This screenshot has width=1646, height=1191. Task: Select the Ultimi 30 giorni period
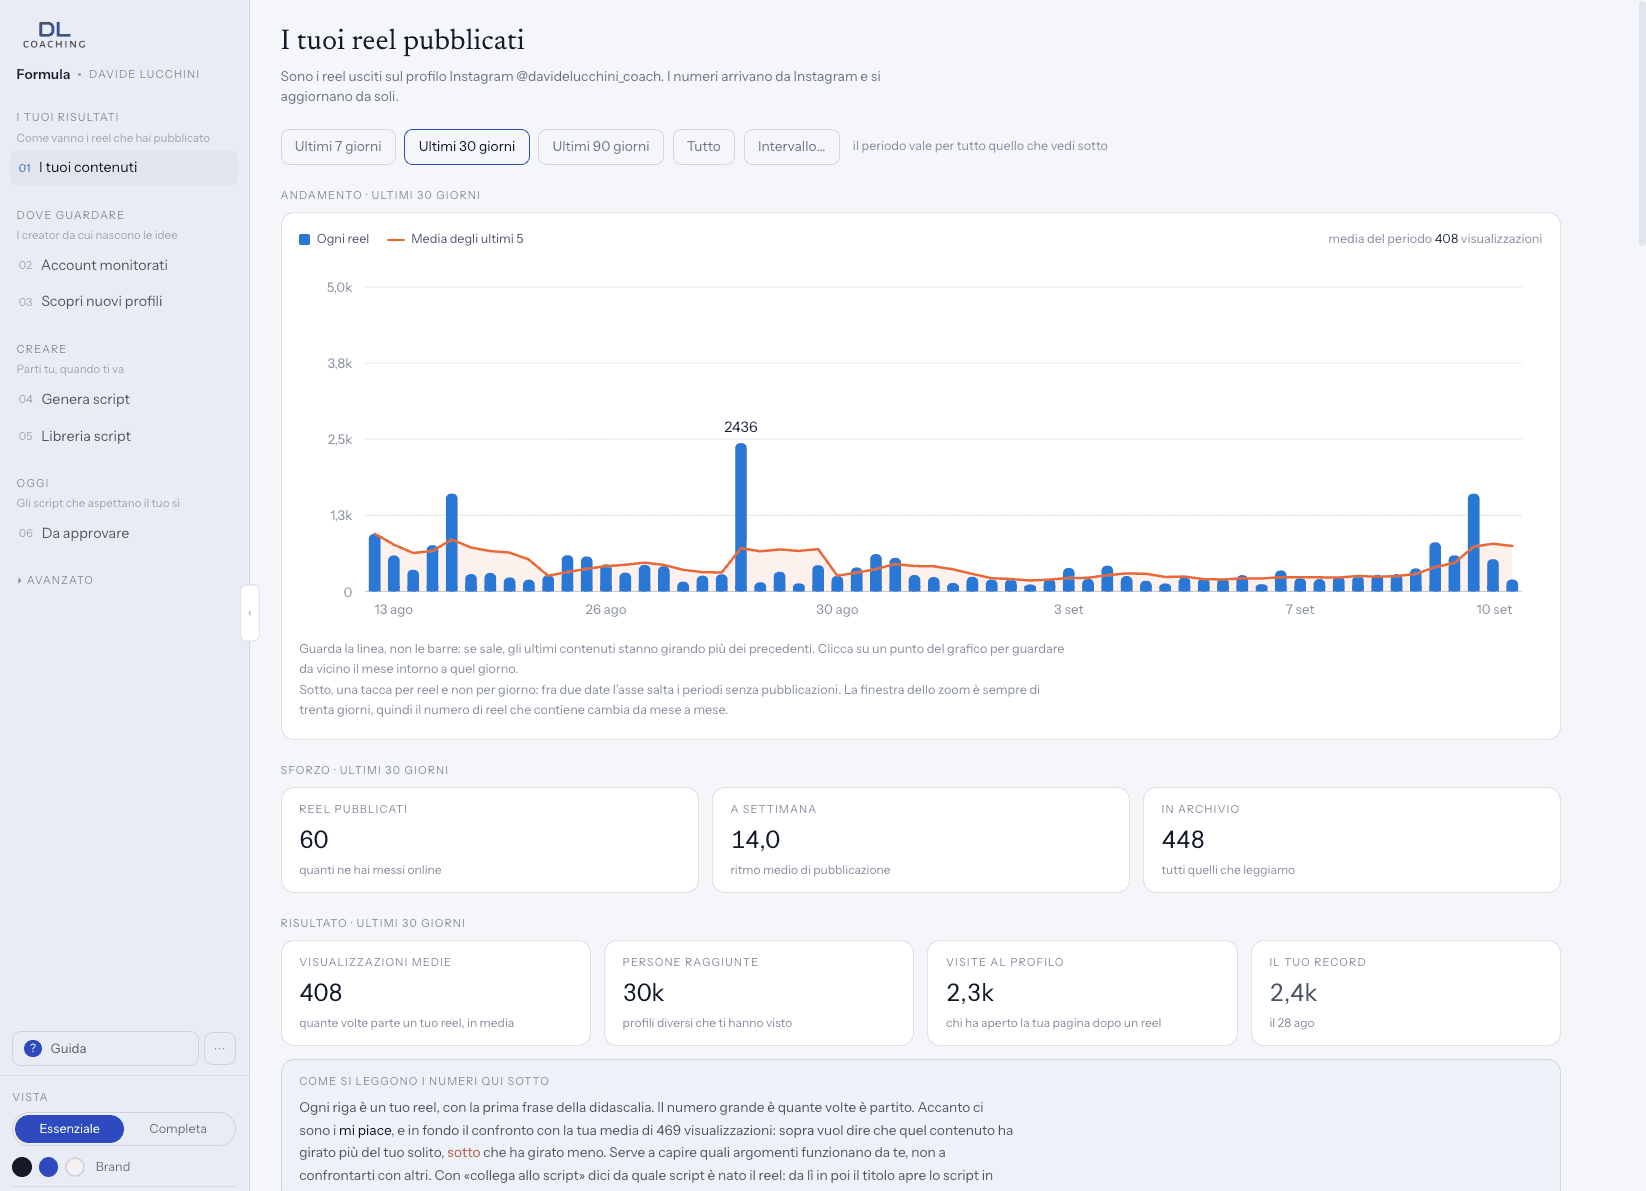point(467,147)
